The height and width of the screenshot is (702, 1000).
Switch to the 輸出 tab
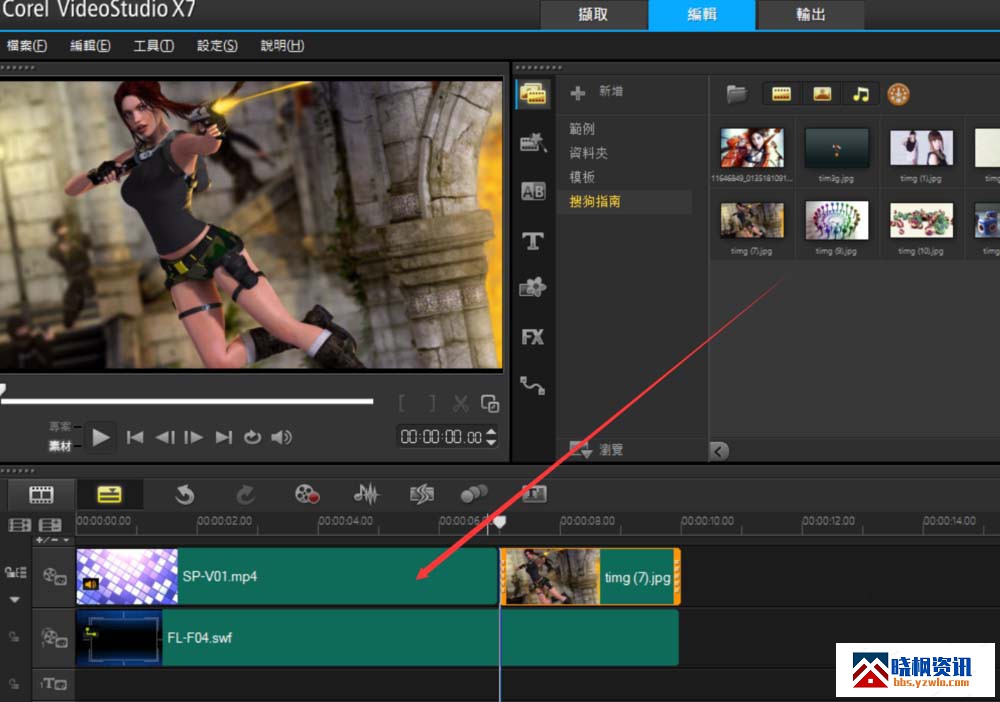pos(811,15)
